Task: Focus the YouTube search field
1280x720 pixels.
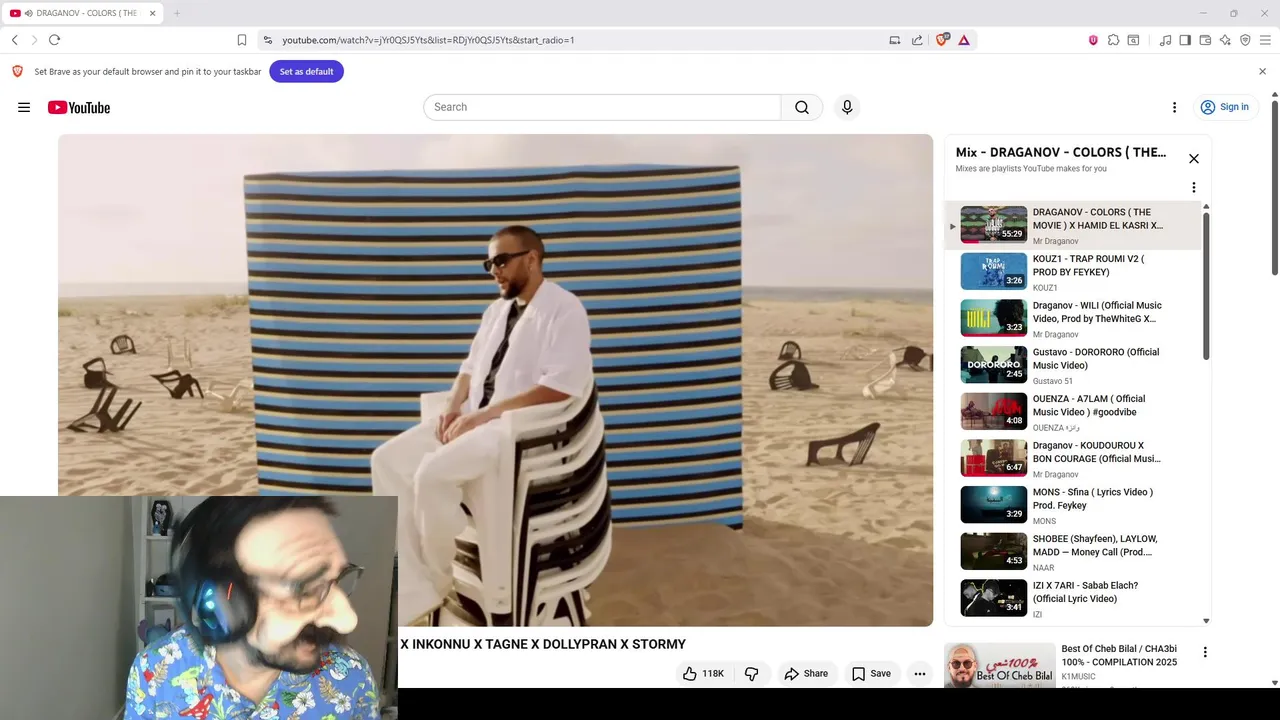Action: 602,107
